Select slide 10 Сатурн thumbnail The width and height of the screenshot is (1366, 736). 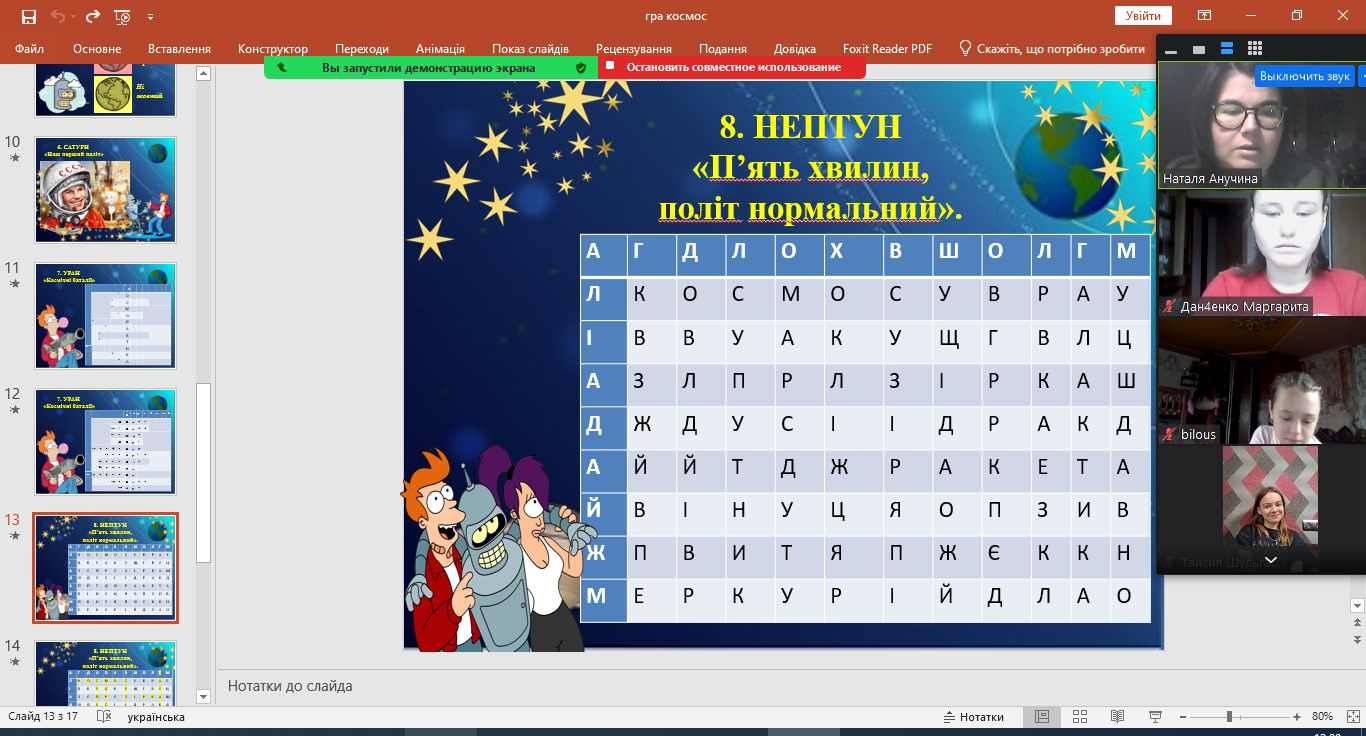click(x=105, y=190)
